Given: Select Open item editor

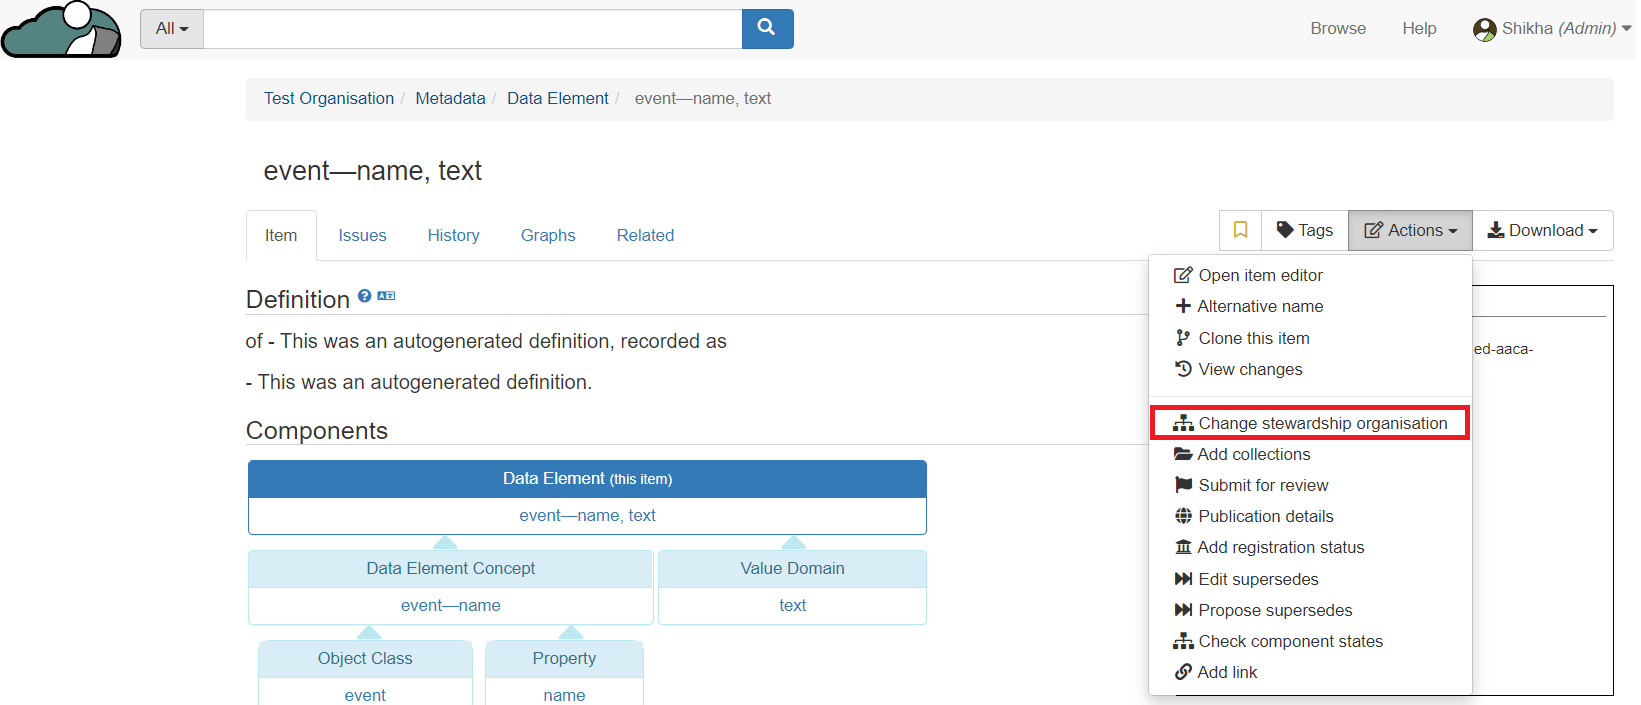Looking at the screenshot, I should 1260,275.
